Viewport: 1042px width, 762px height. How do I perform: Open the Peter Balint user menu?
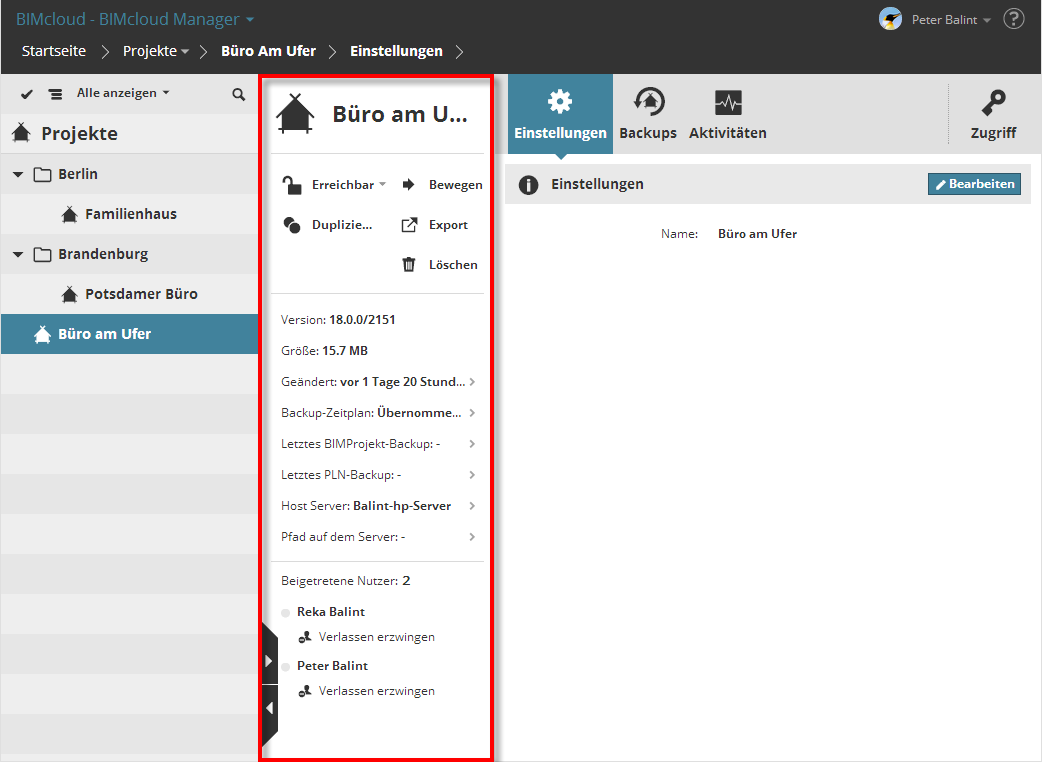coord(951,20)
